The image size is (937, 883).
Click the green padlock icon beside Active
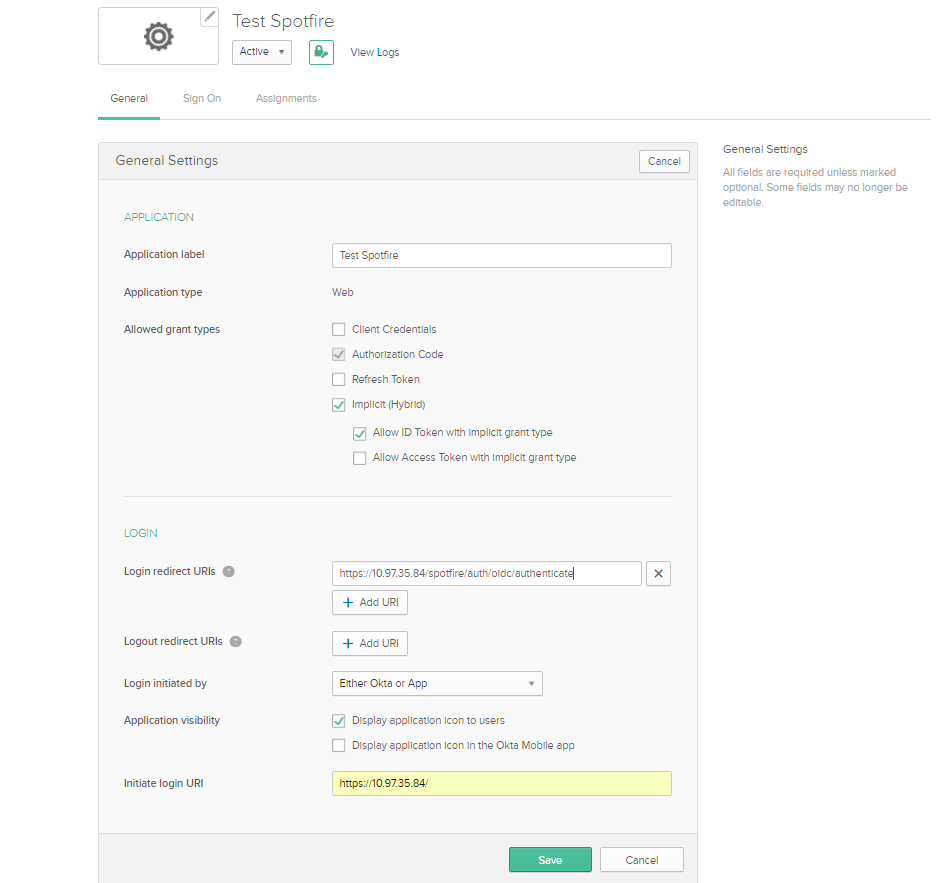[320, 52]
